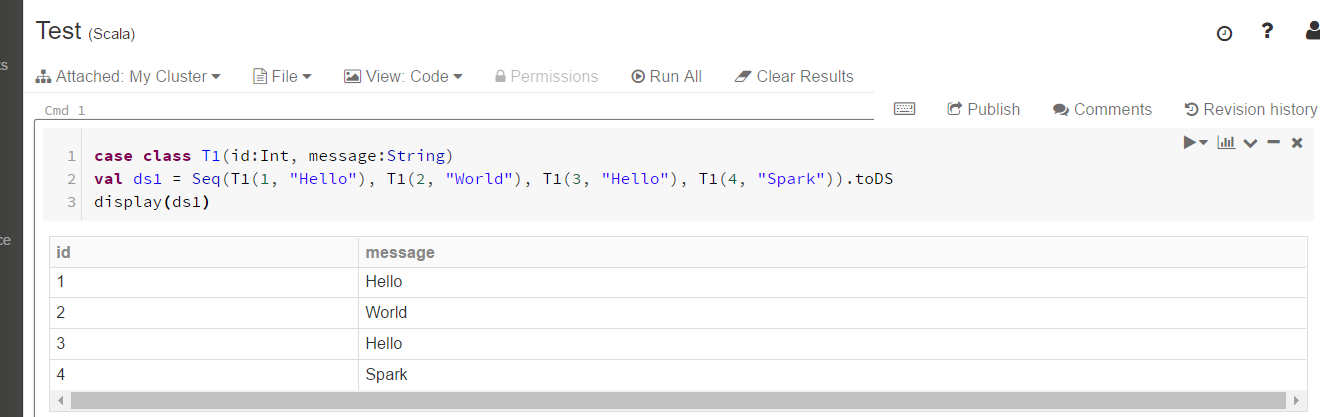Click the Publish button
The image size is (1320, 417).
(984, 109)
